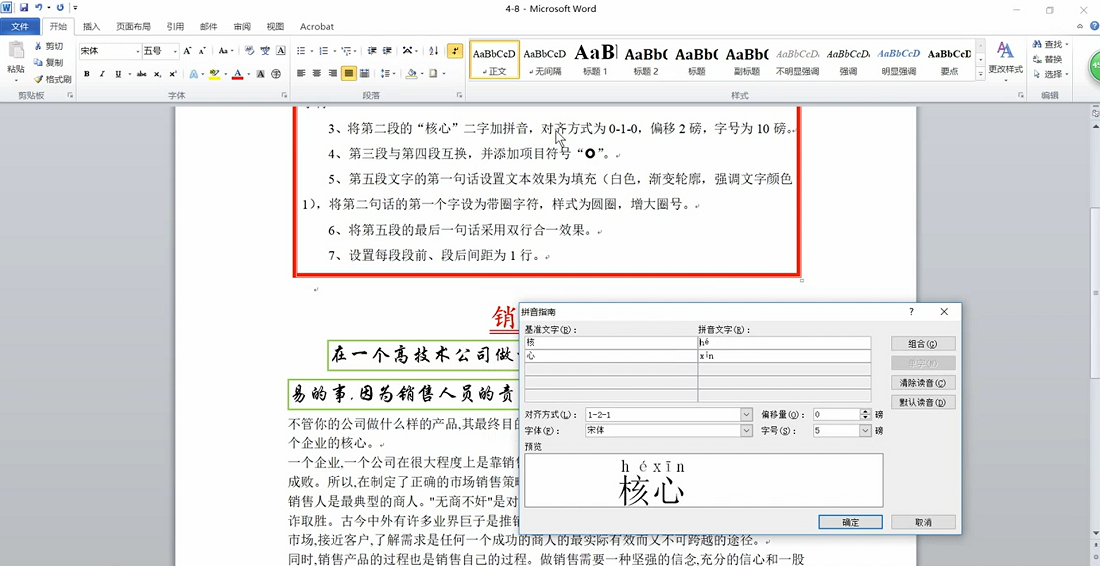Toggle Italic formatting
The image size is (1100, 566).
point(102,73)
